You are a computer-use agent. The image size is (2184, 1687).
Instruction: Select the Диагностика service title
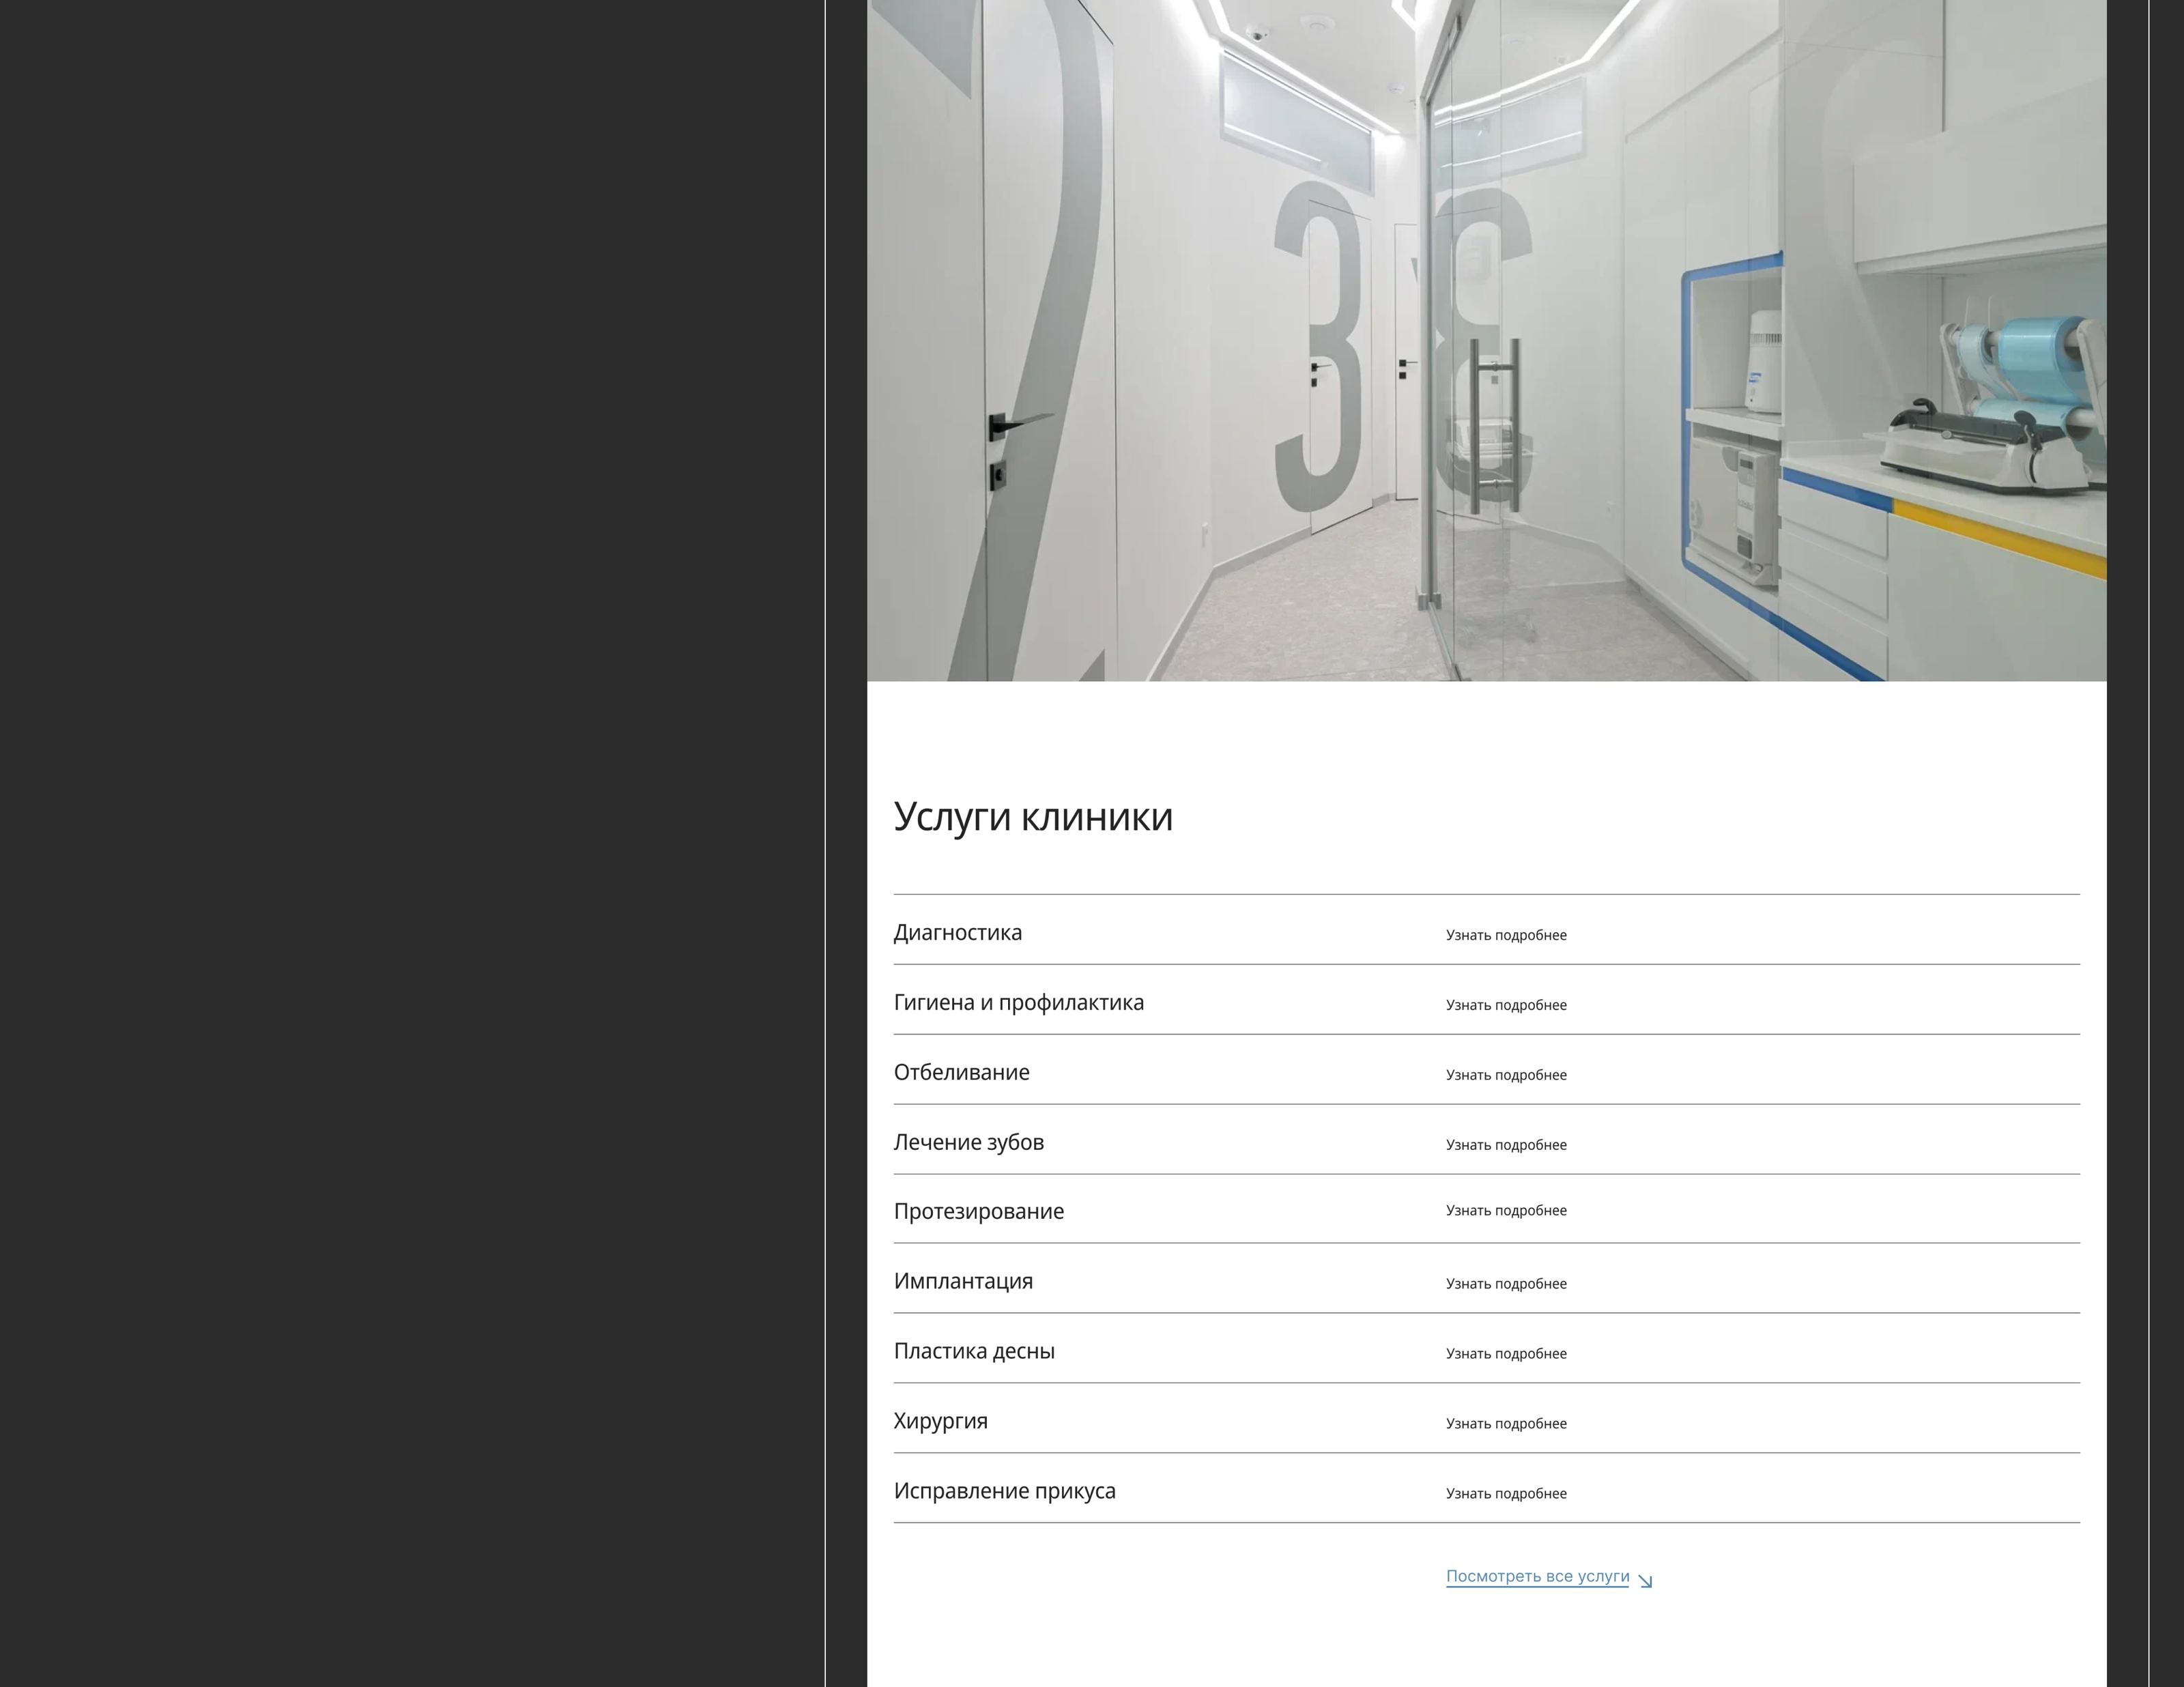[957, 932]
